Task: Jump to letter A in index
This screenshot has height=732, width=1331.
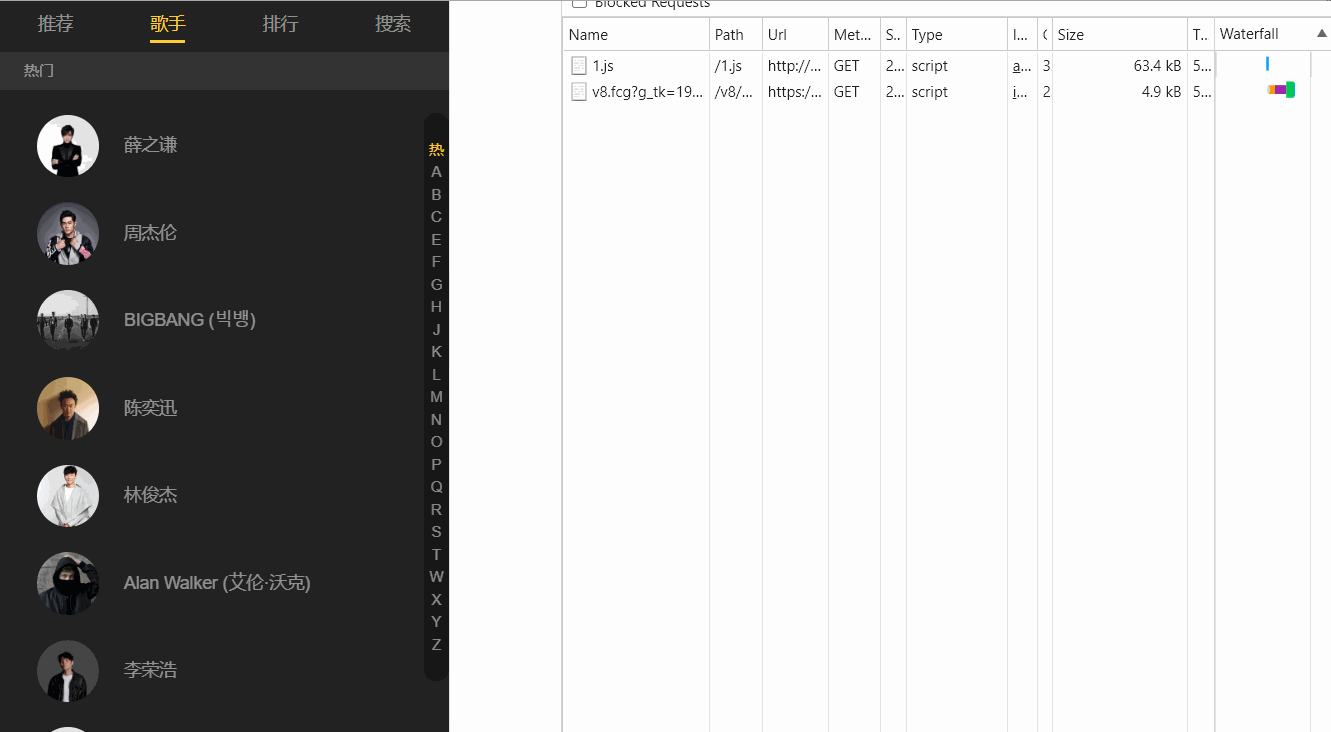Action: click(436, 172)
